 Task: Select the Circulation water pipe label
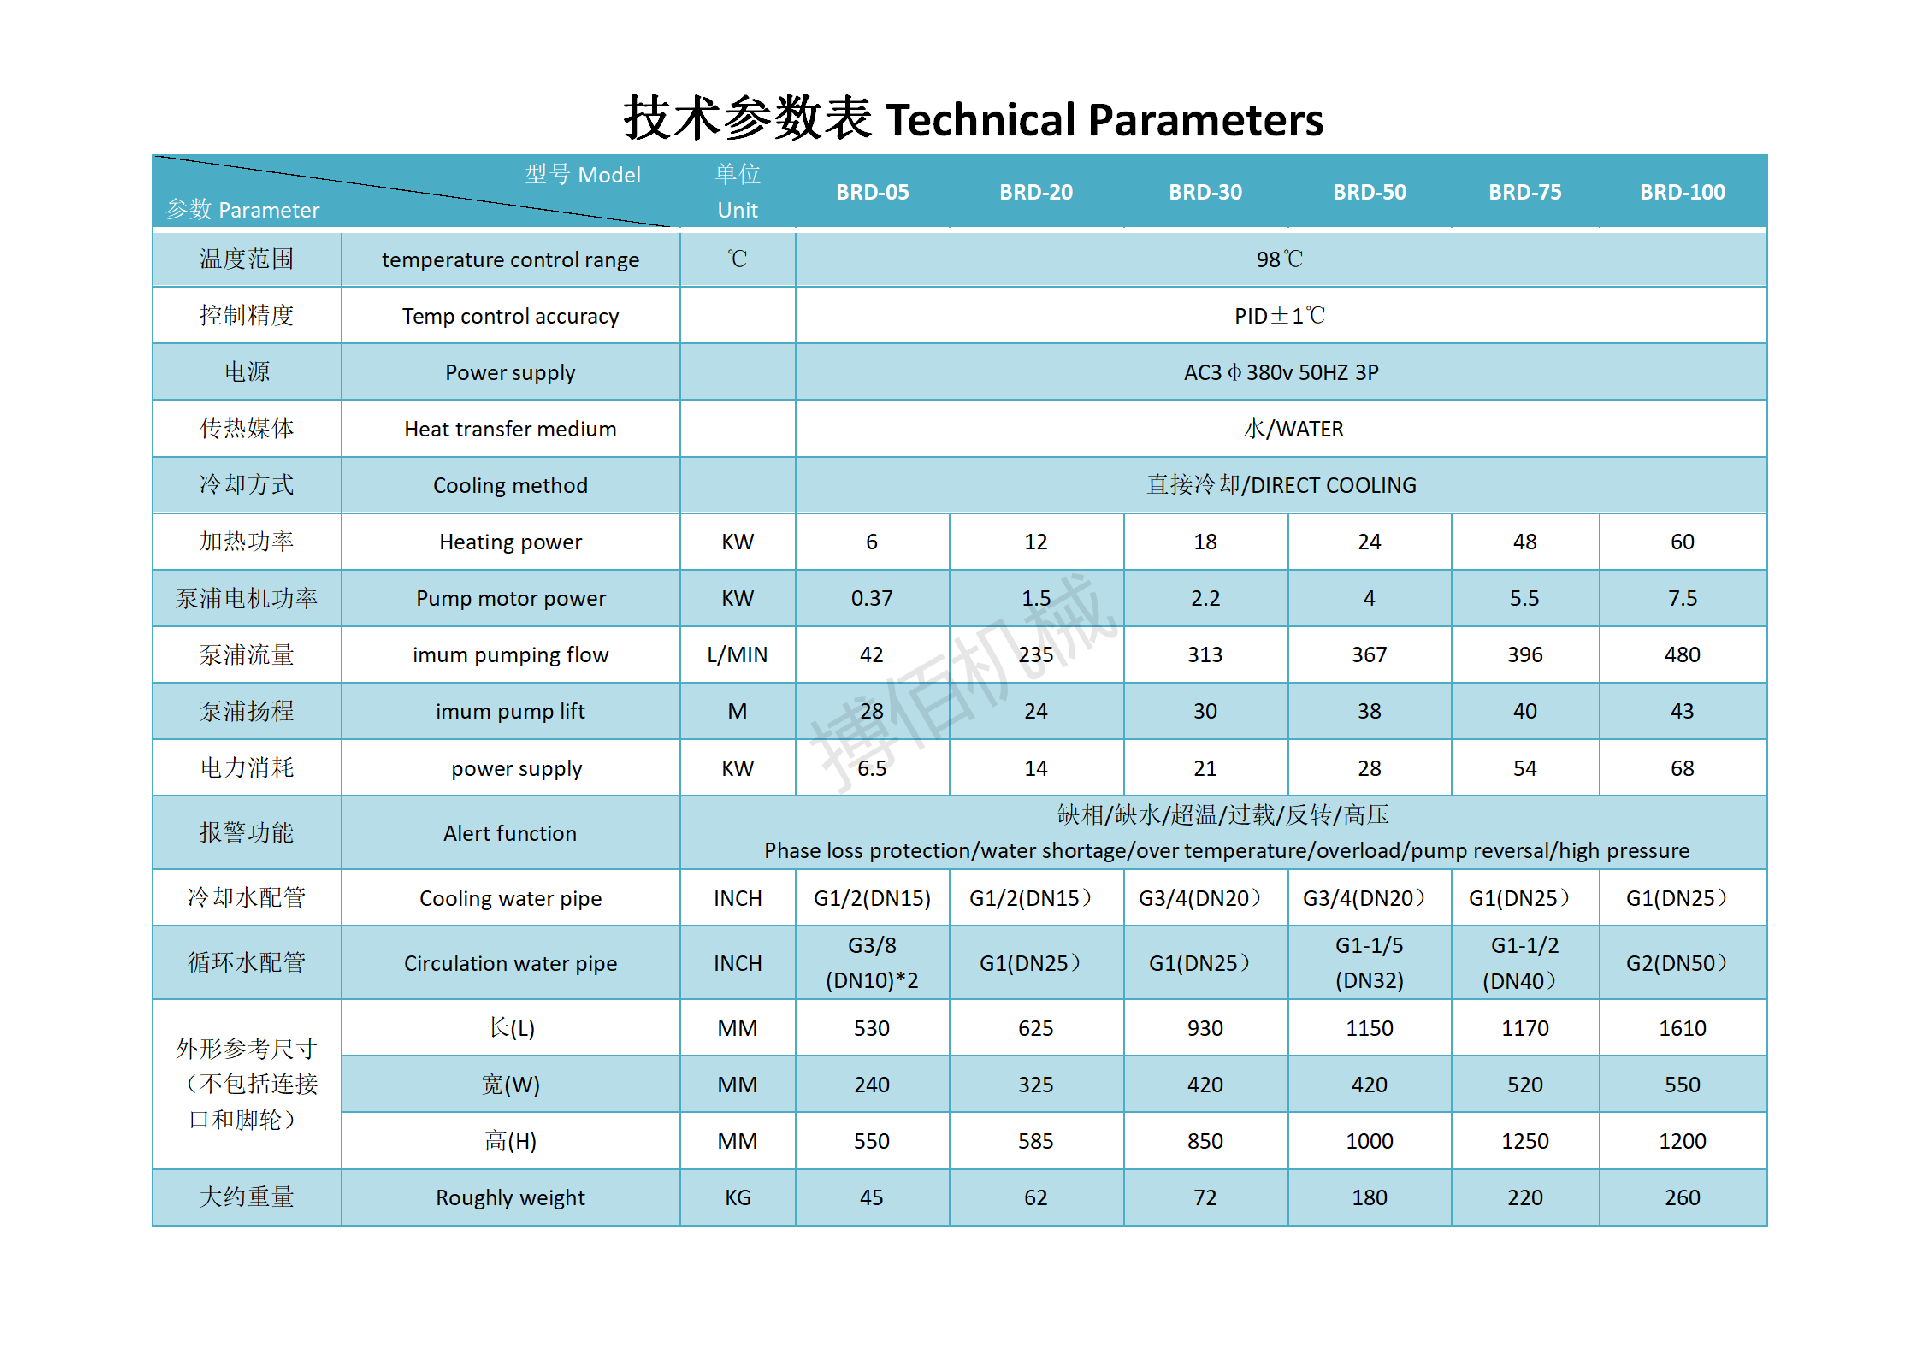click(510, 964)
